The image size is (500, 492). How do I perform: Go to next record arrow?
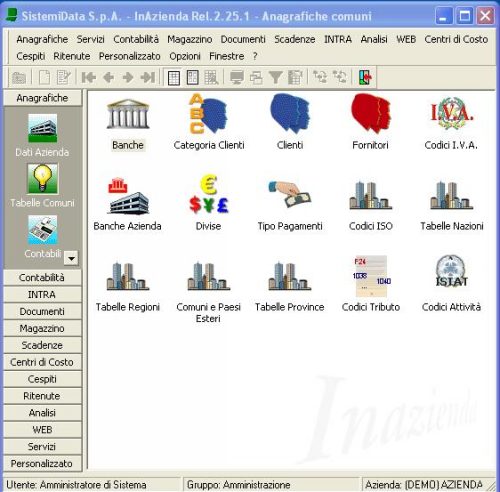(128, 77)
